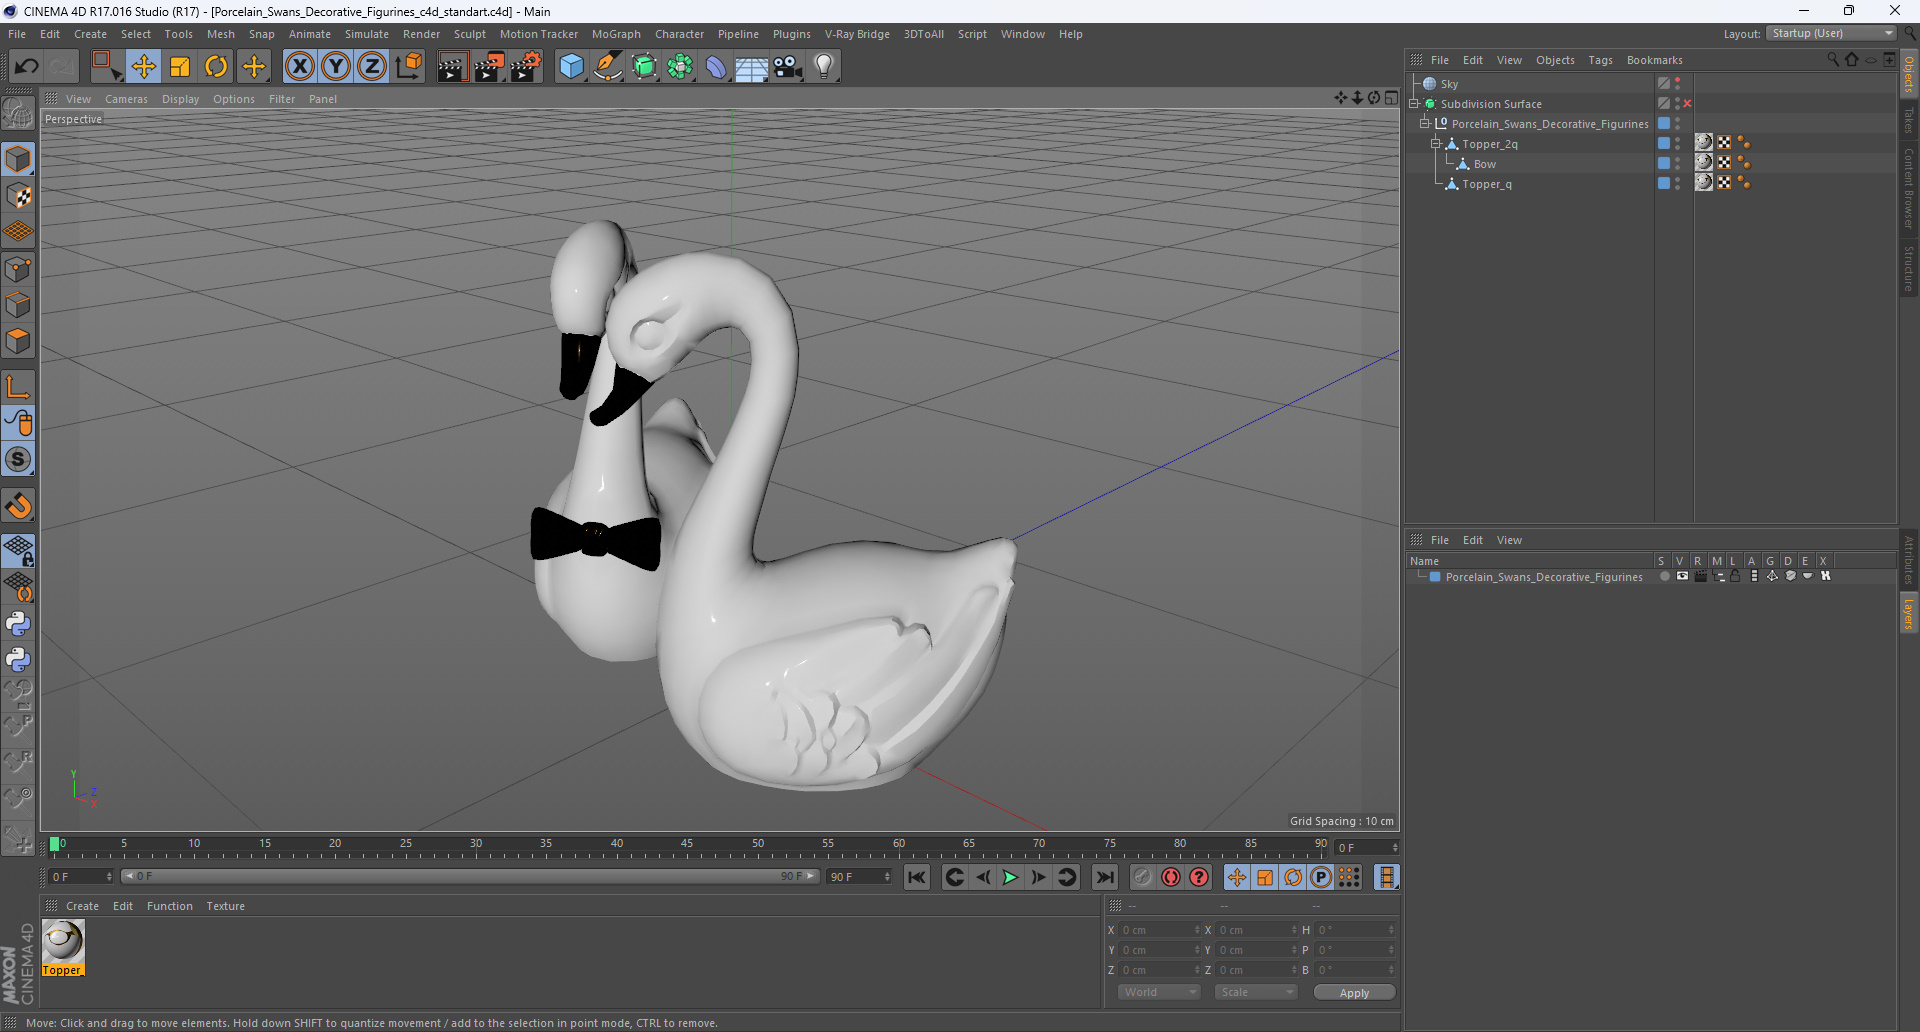This screenshot has height=1032, width=1920.
Task: Collapse the Topper_2q object node
Action: 1436,144
